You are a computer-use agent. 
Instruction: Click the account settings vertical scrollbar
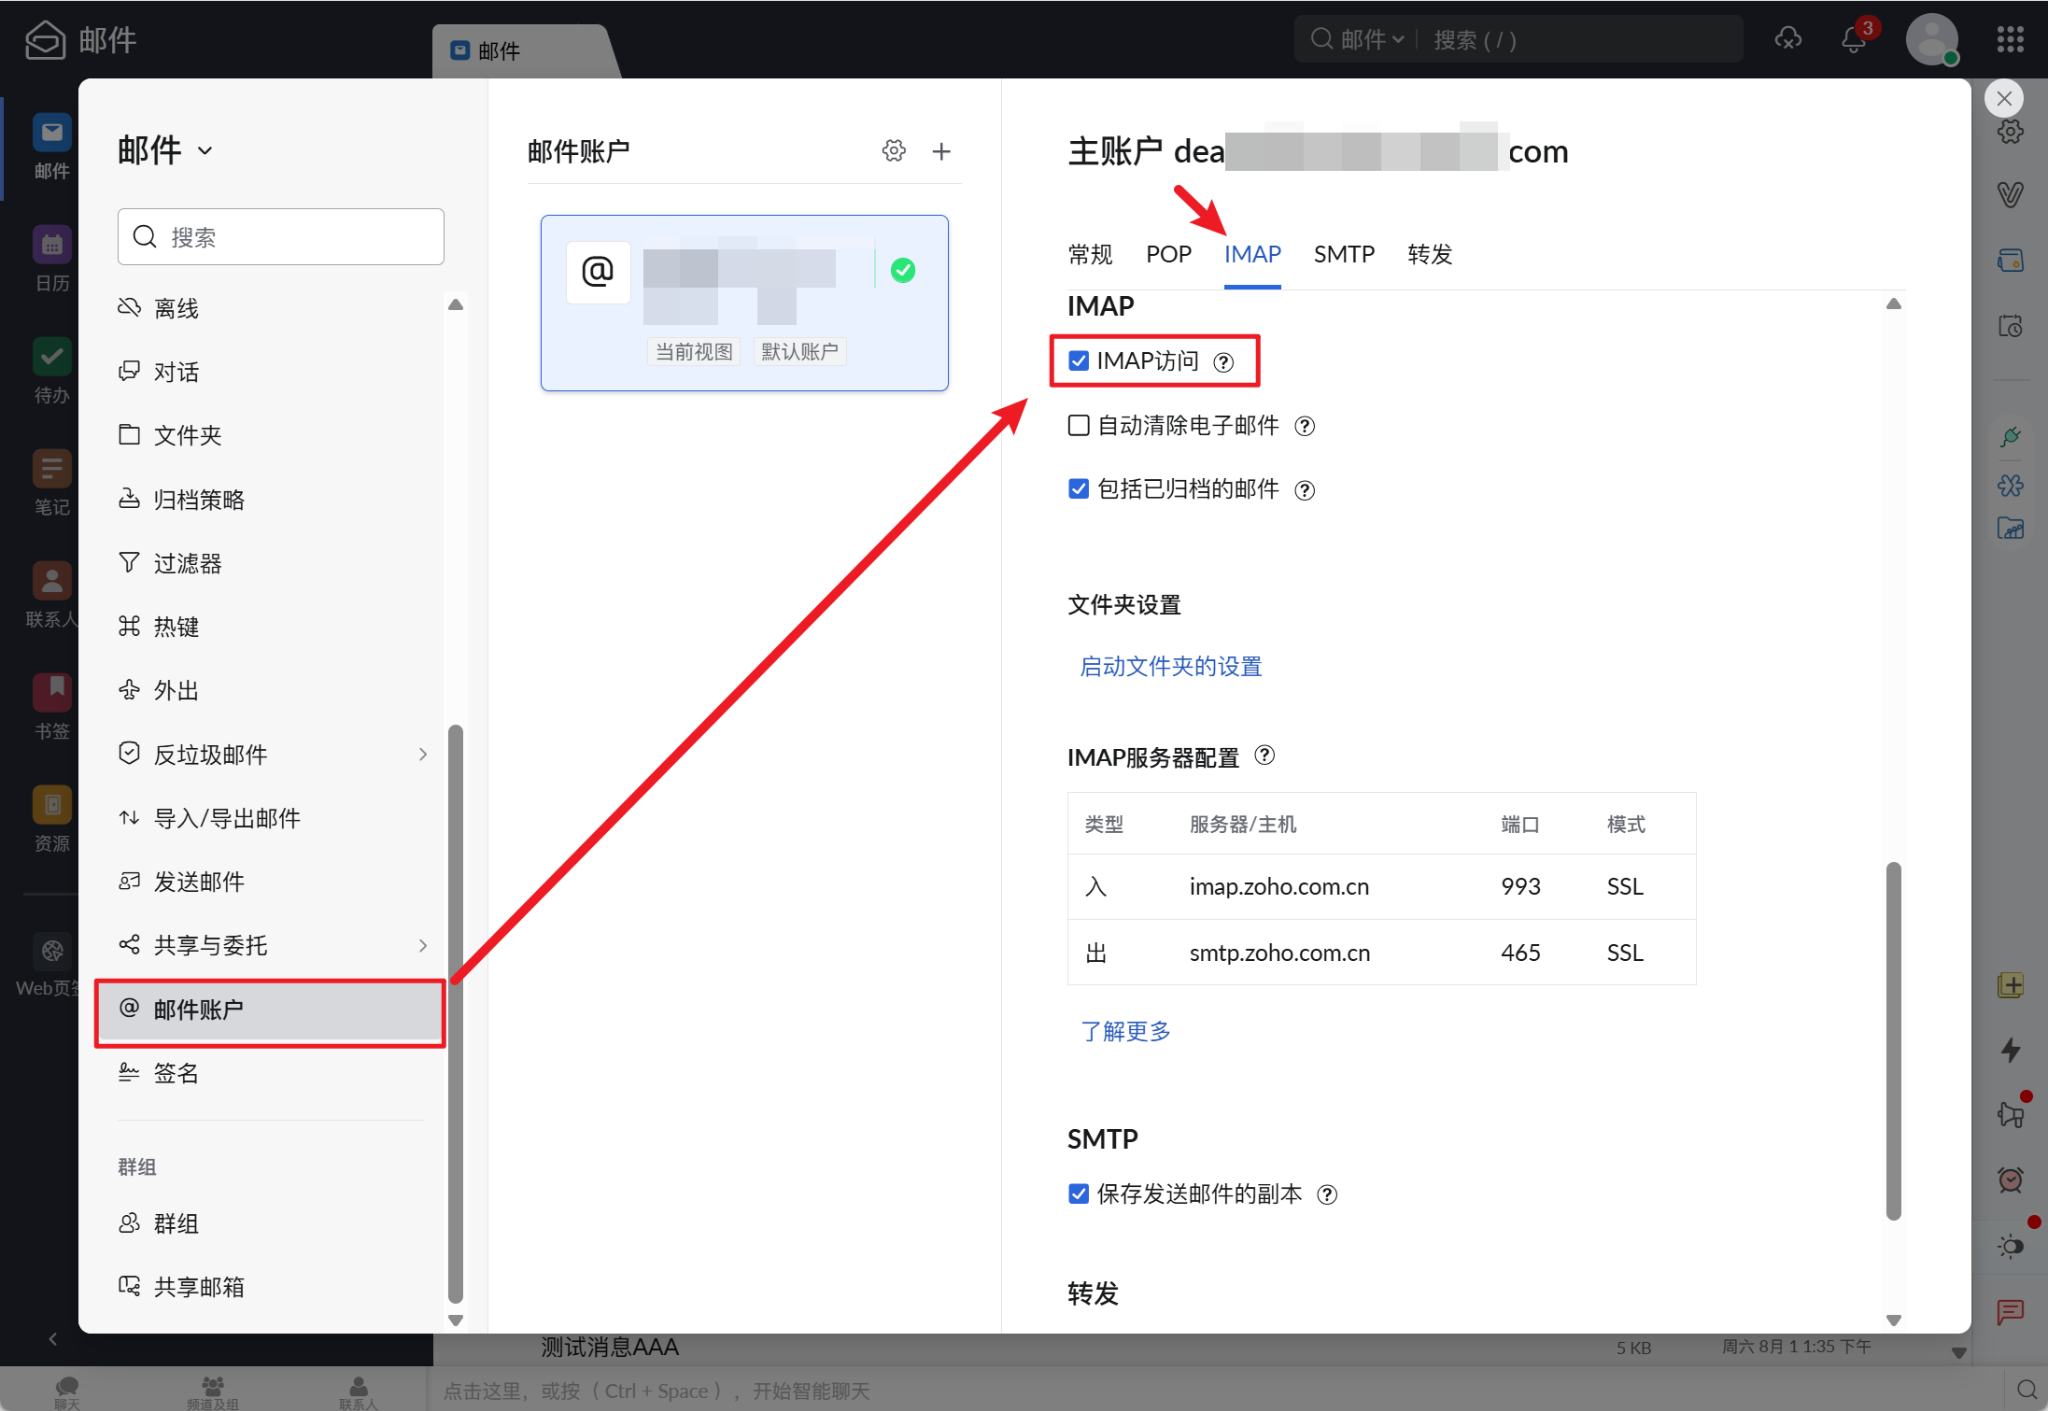(1893, 1040)
